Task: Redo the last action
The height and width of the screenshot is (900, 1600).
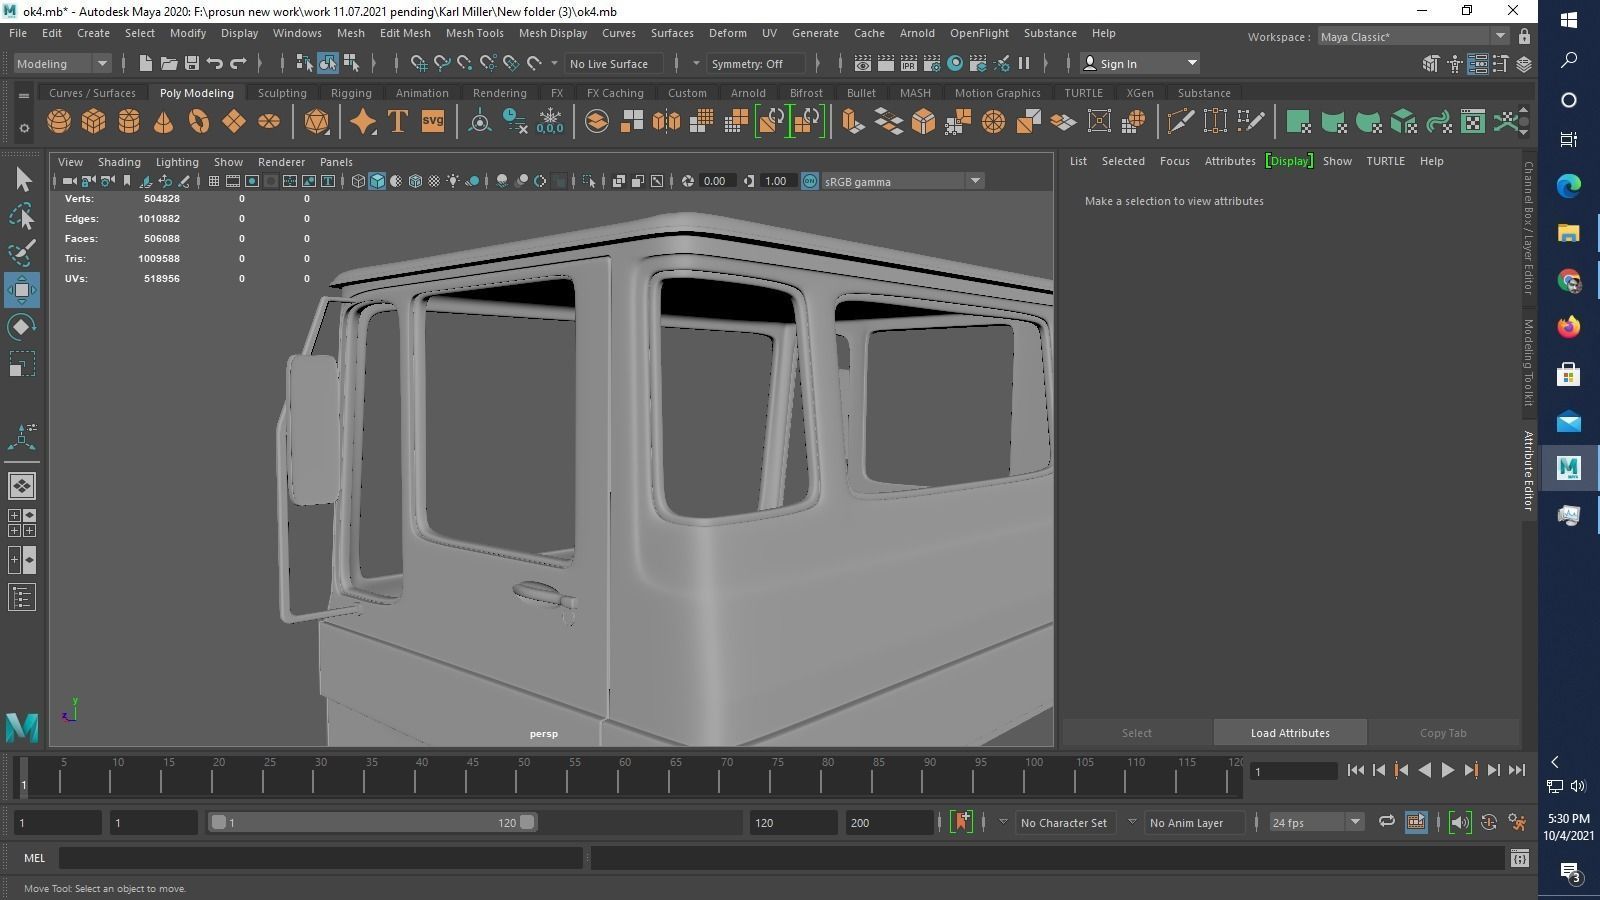Action: tap(238, 63)
